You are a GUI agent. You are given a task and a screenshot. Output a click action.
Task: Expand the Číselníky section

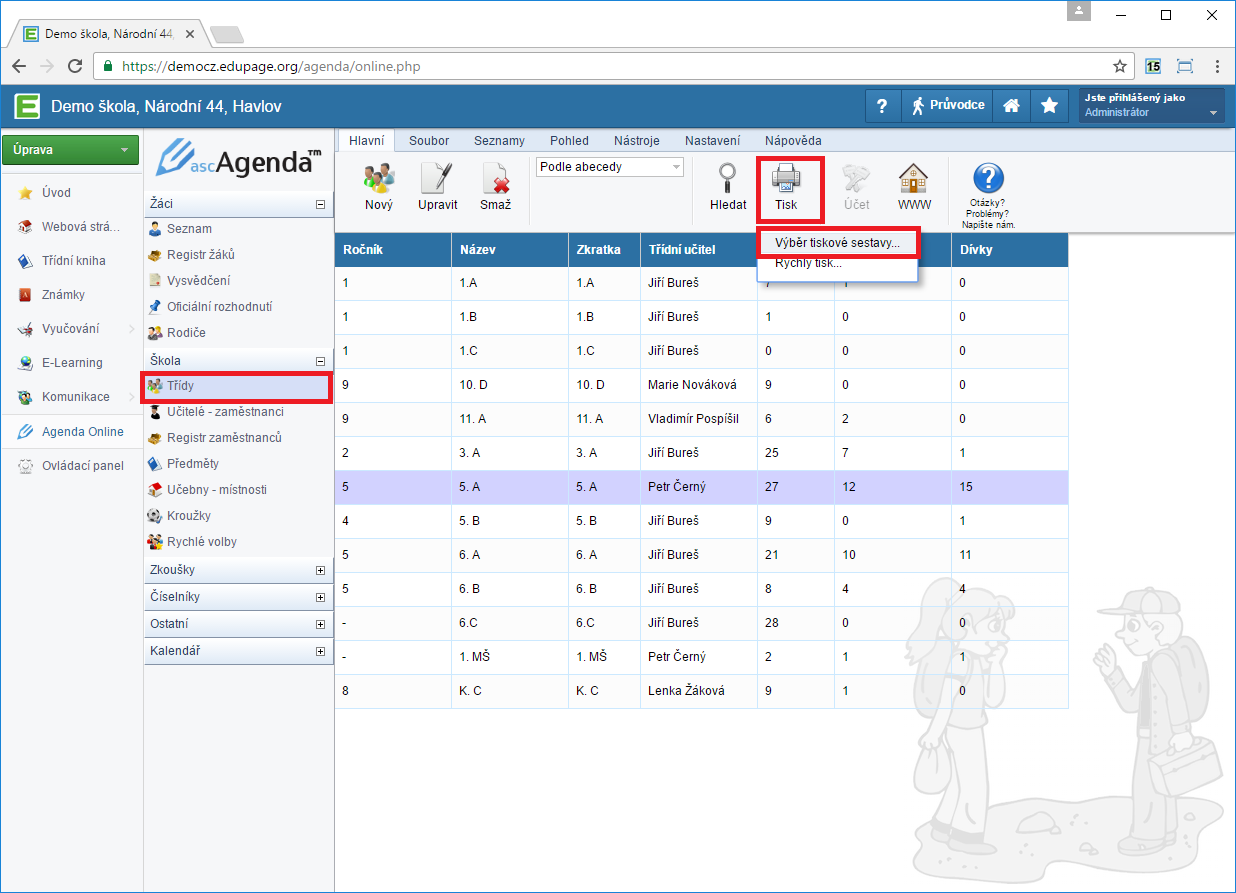pyautogui.click(x=320, y=597)
